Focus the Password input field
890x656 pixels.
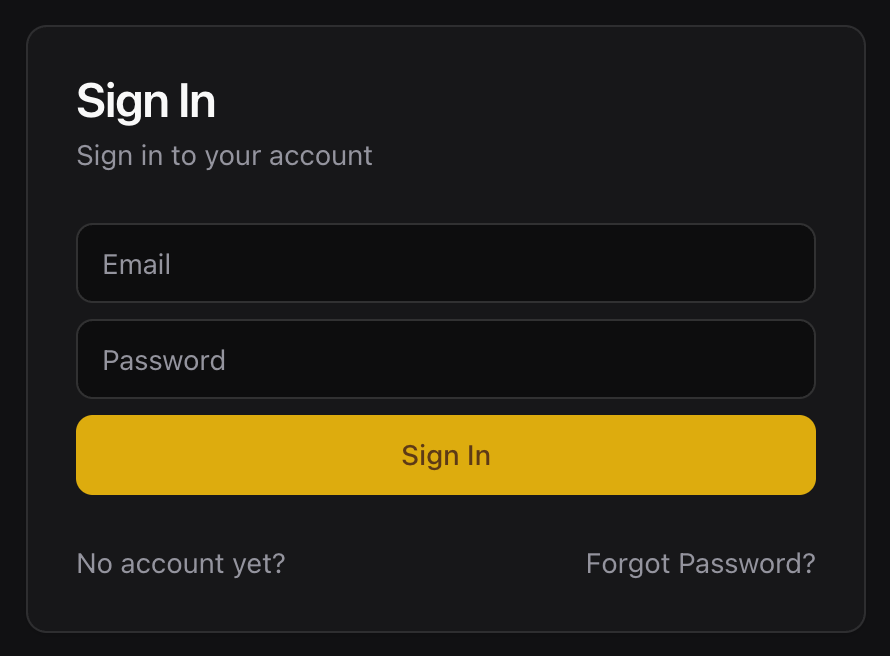click(445, 359)
